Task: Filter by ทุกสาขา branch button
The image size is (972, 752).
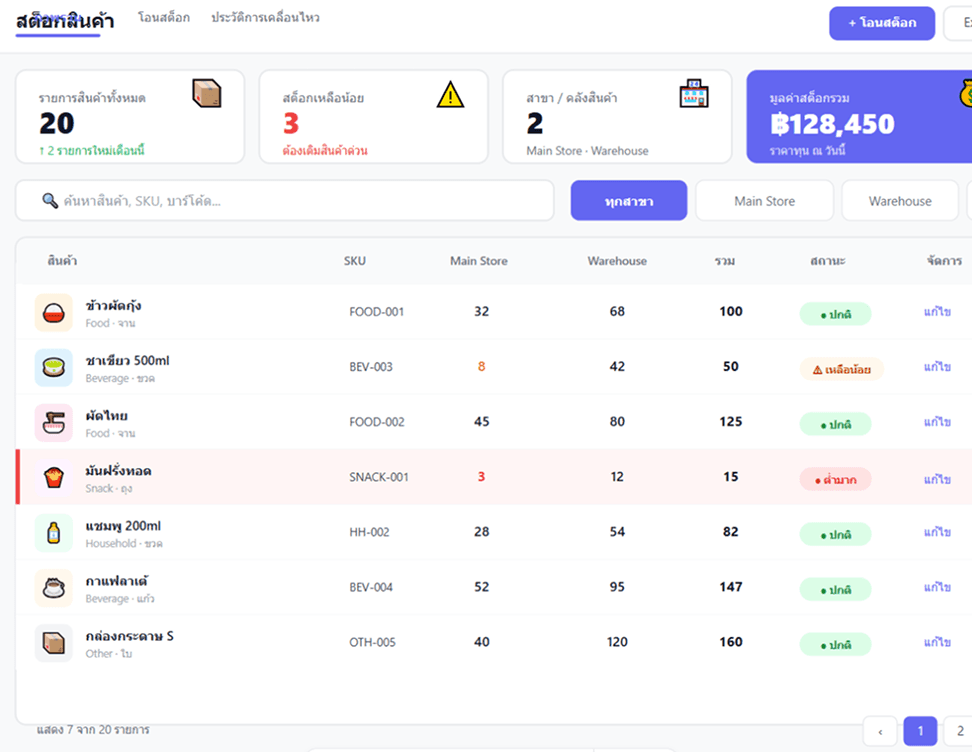Action: point(629,201)
